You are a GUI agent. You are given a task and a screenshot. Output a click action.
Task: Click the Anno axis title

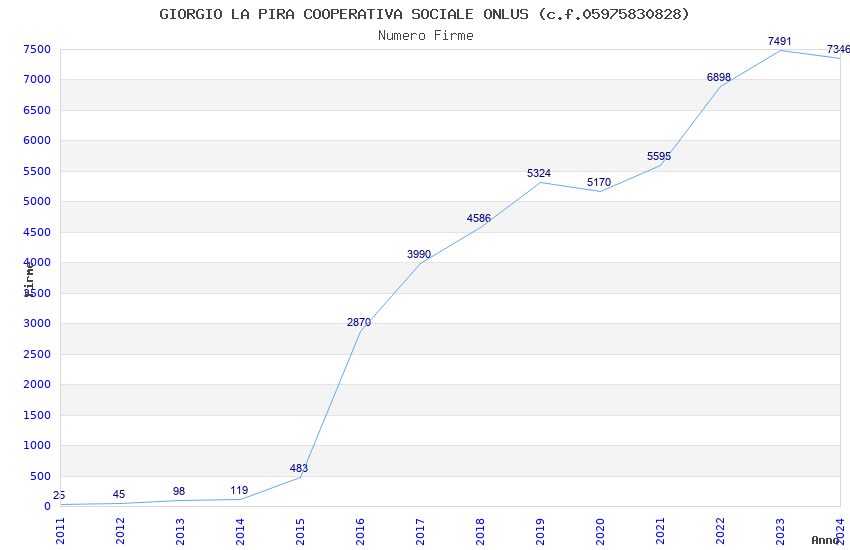tap(825, 540)
